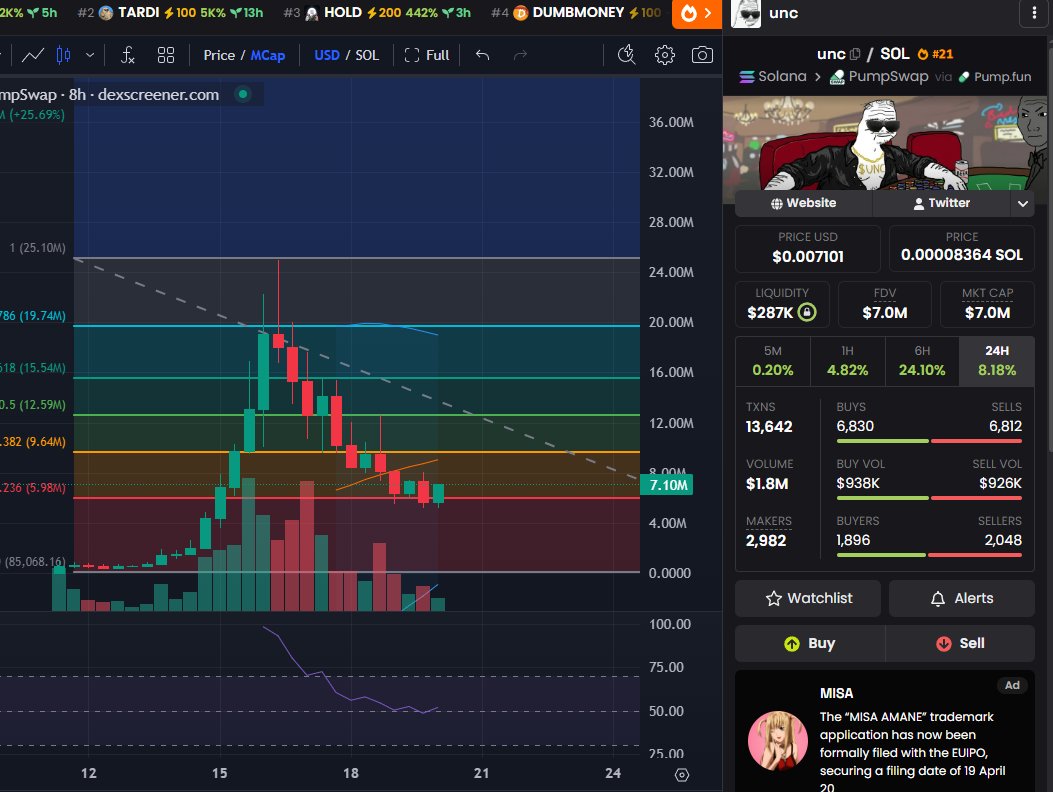Click the unc profile avatar icon

click(746, 13)
